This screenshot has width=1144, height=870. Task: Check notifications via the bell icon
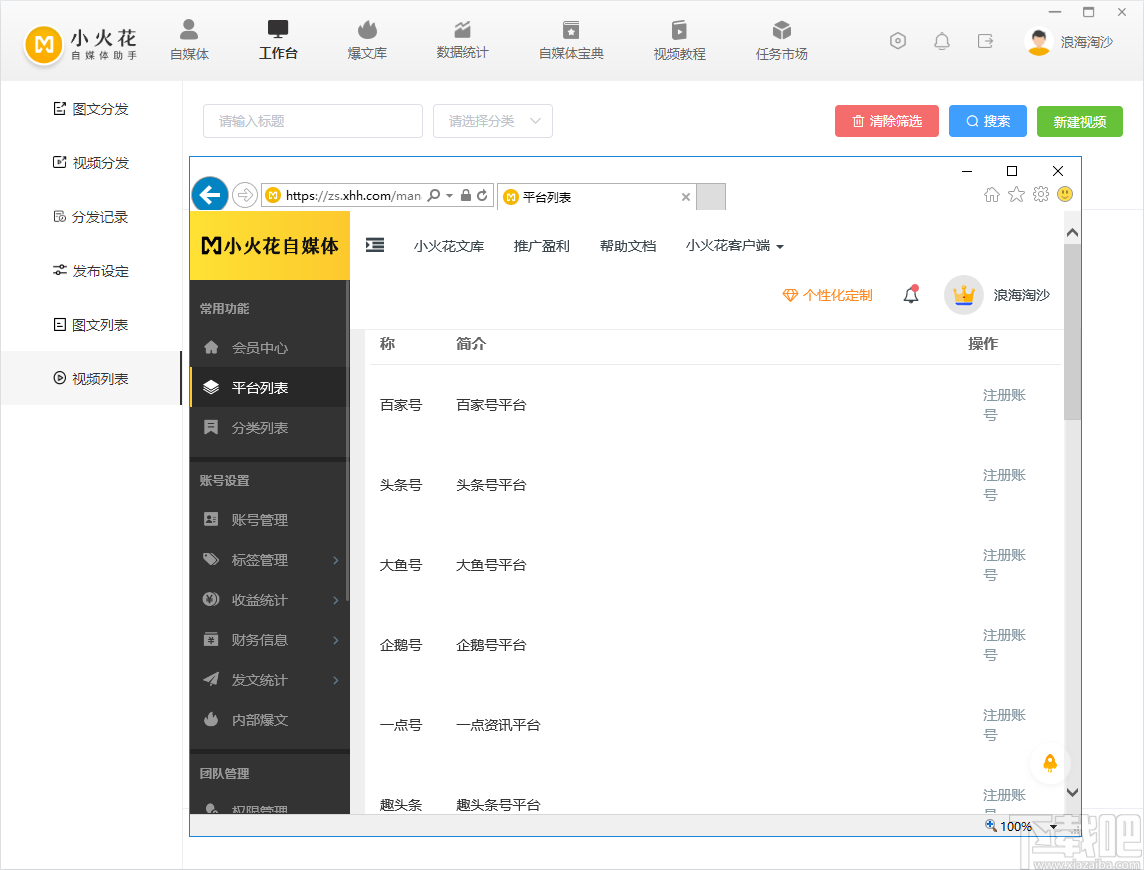click(941, 41)
